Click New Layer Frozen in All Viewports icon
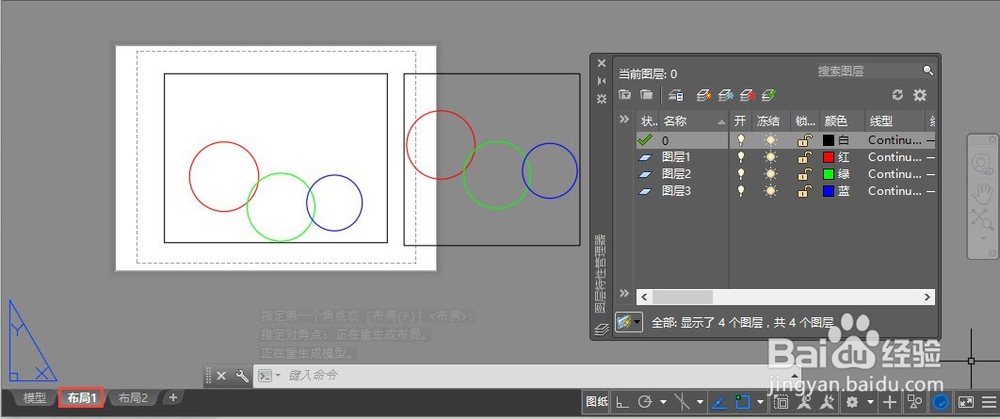 [x=725, y=95]
